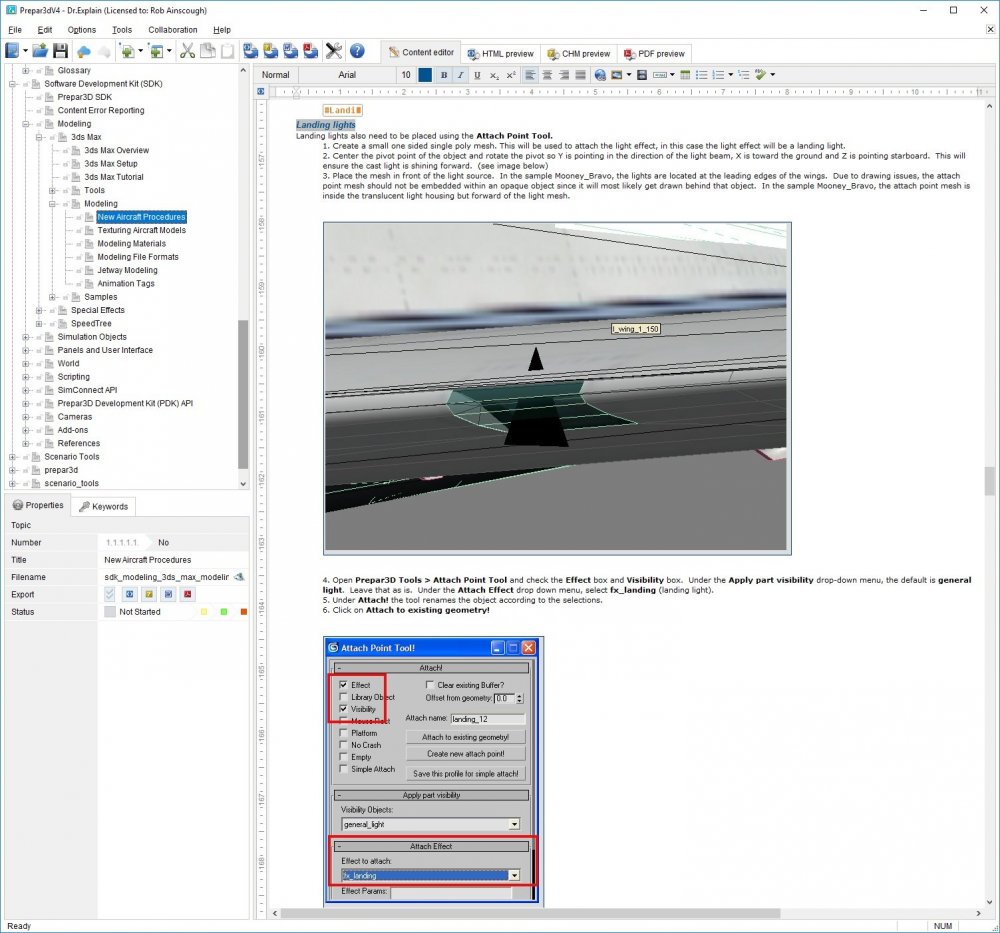Image resolution: width=1000 pixels, height=933 pixels.
Task: Add a new topic with green plus icon
Action: pyautogui.click(x=127, y=52)
